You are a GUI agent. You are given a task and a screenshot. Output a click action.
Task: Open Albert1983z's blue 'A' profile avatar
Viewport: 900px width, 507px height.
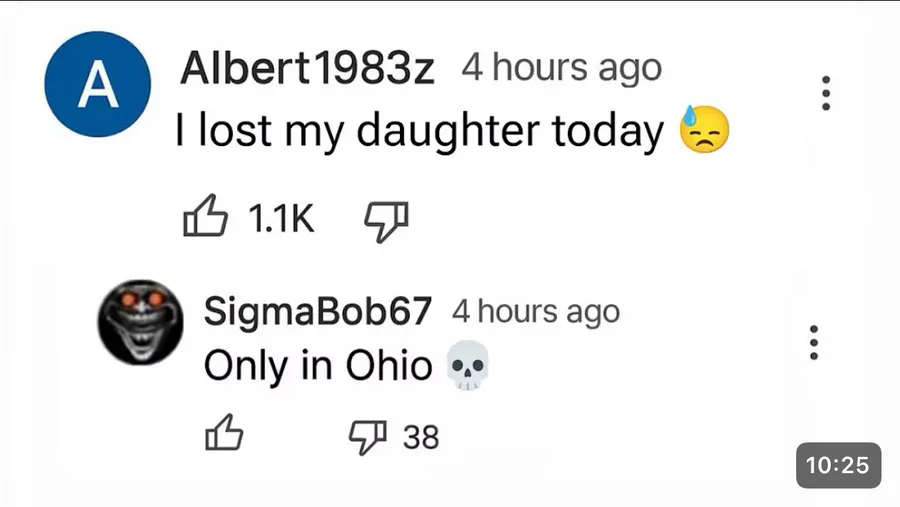click(x=98, y=86)
